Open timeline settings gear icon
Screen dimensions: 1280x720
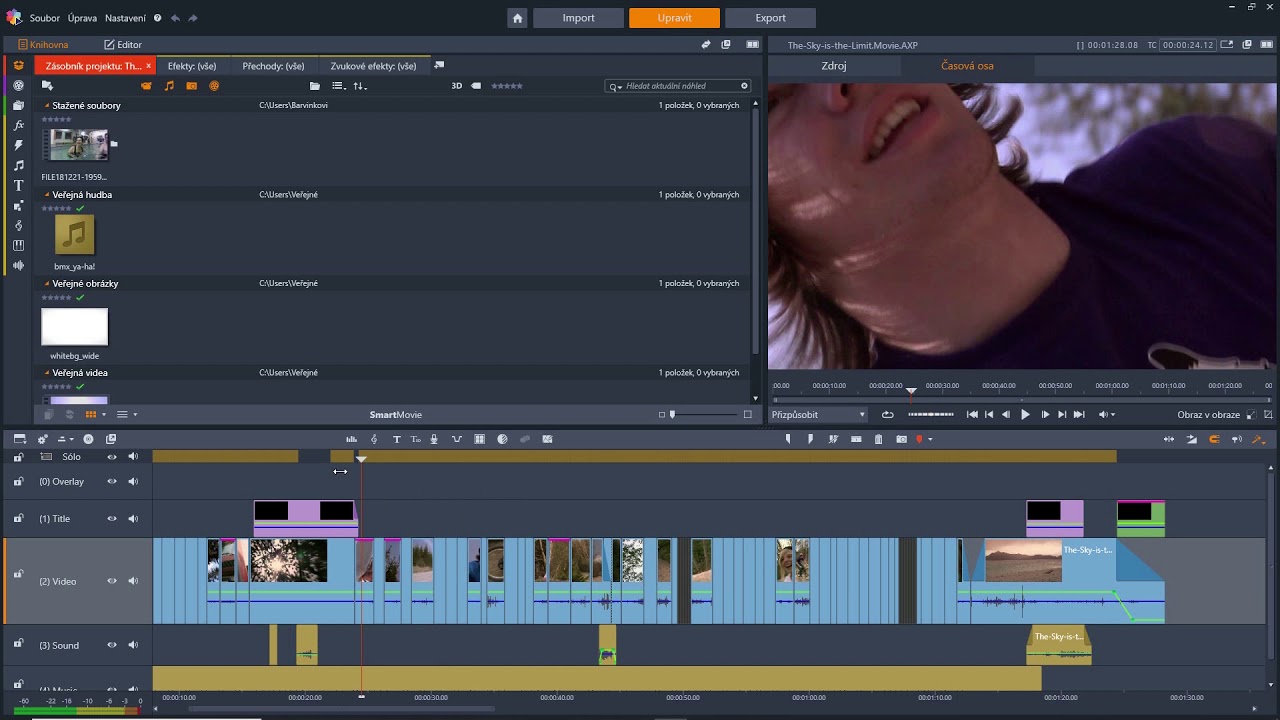[x=42, y=439]
